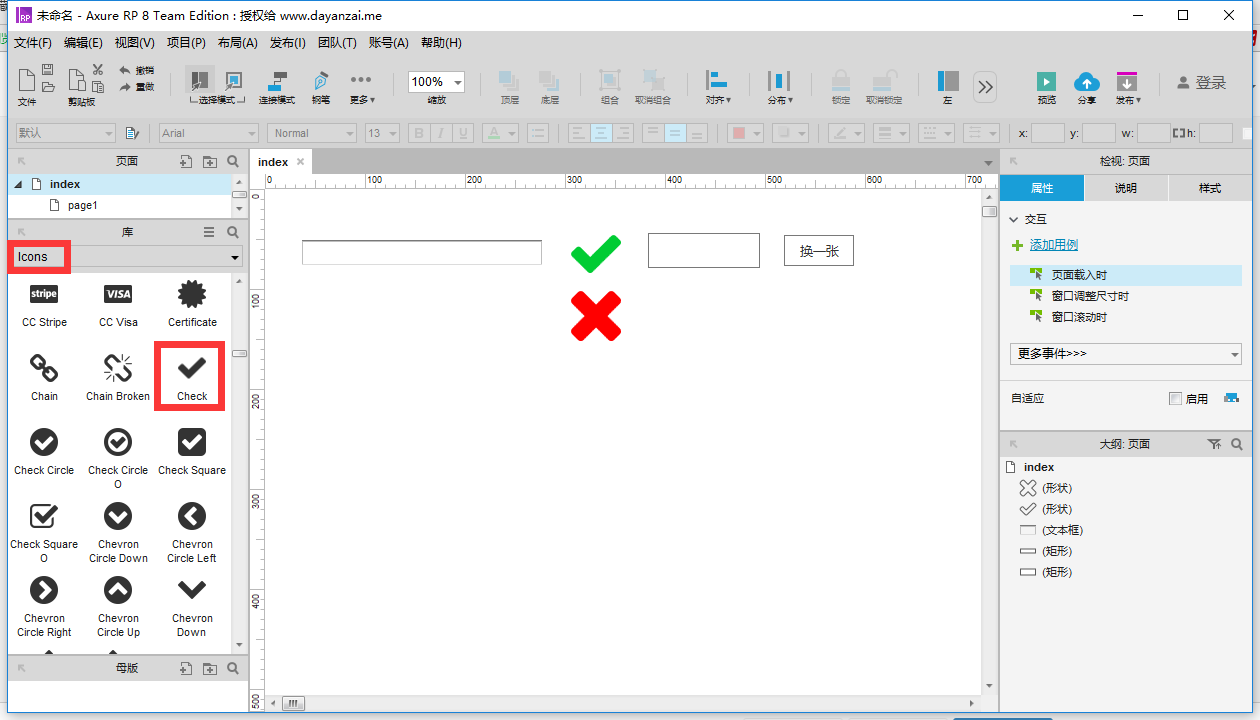This screenshot has height=720, width=1260.
Task: Click the Preview toolbar button
Action: (x=1046, y=87)
